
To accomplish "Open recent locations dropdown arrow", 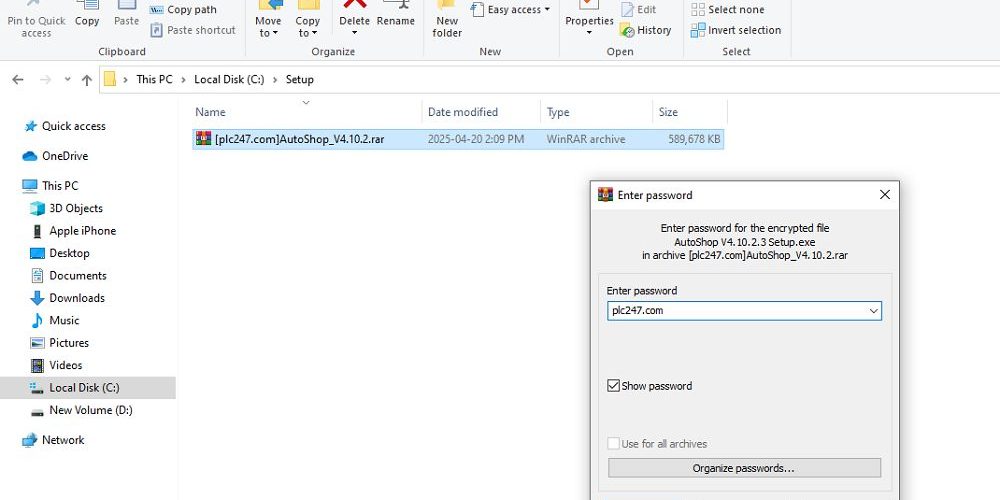I will [x=68, y=80].
